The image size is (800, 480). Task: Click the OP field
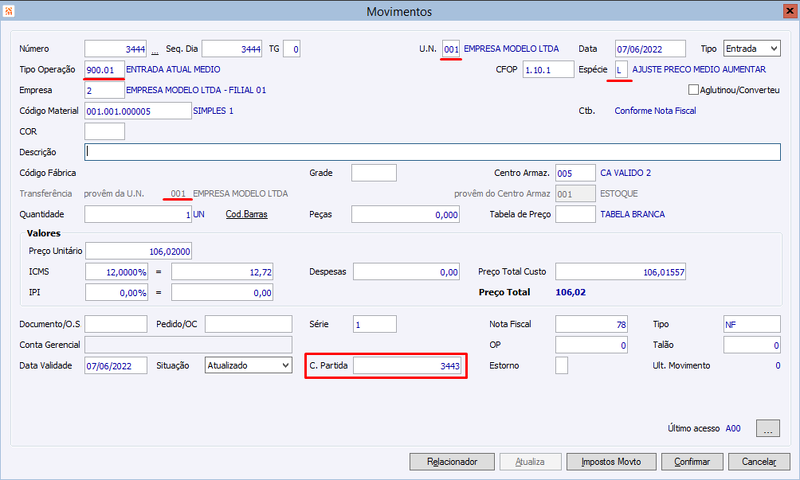[x=591, y=345]
